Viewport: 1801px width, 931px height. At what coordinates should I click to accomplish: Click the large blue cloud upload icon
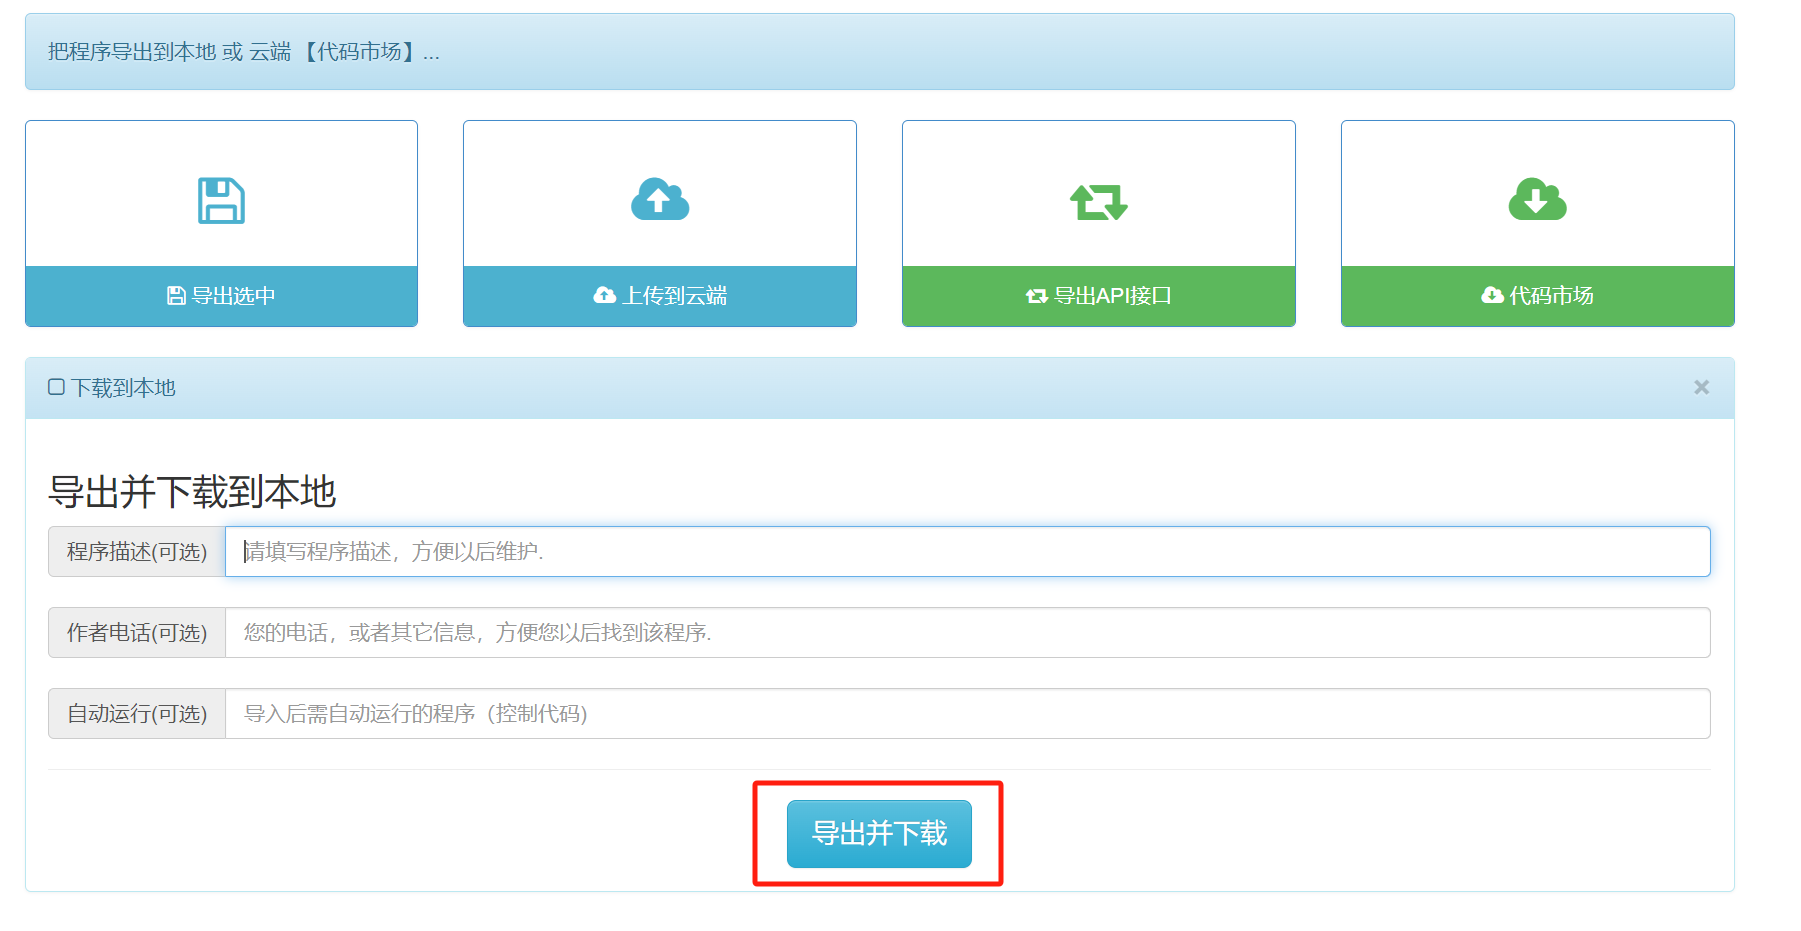click(659, 200)
